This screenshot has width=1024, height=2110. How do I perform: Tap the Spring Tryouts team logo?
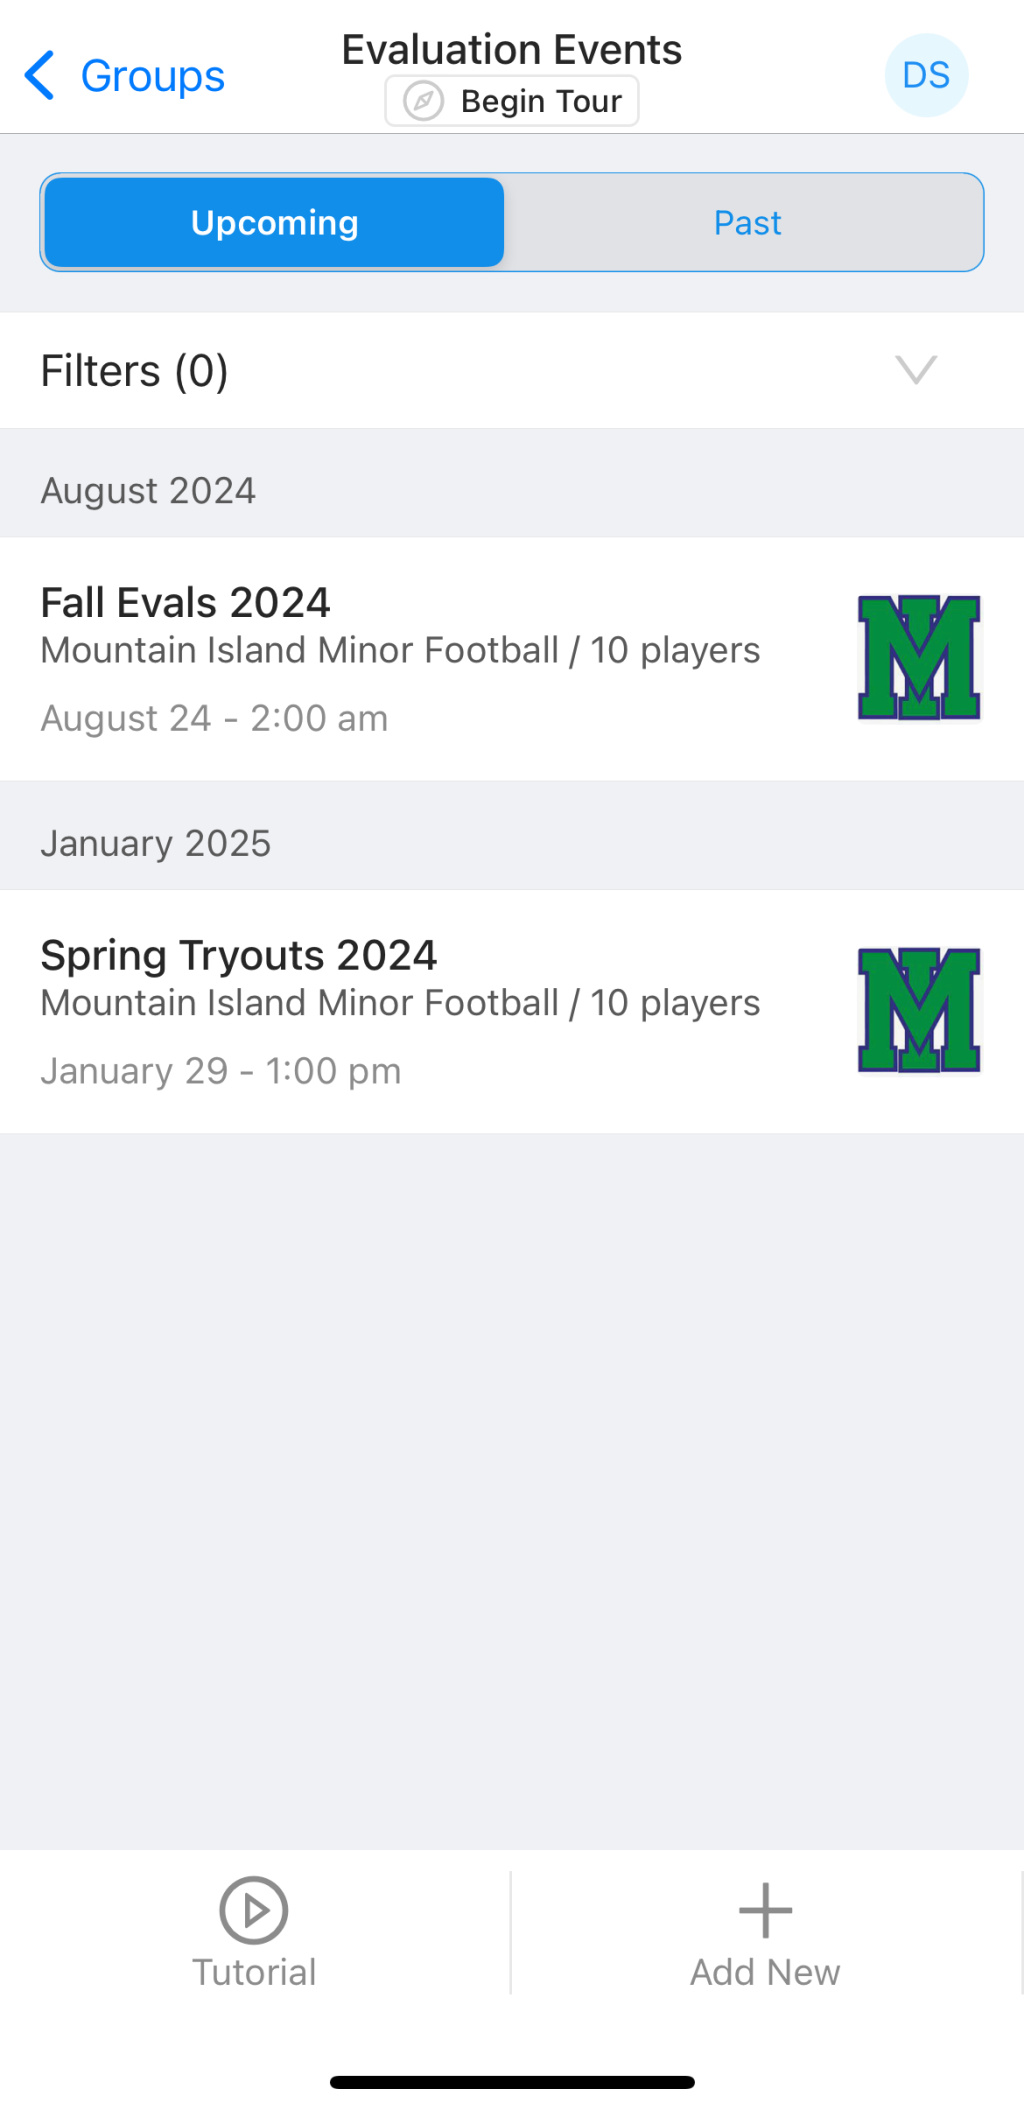point(919,1010)
